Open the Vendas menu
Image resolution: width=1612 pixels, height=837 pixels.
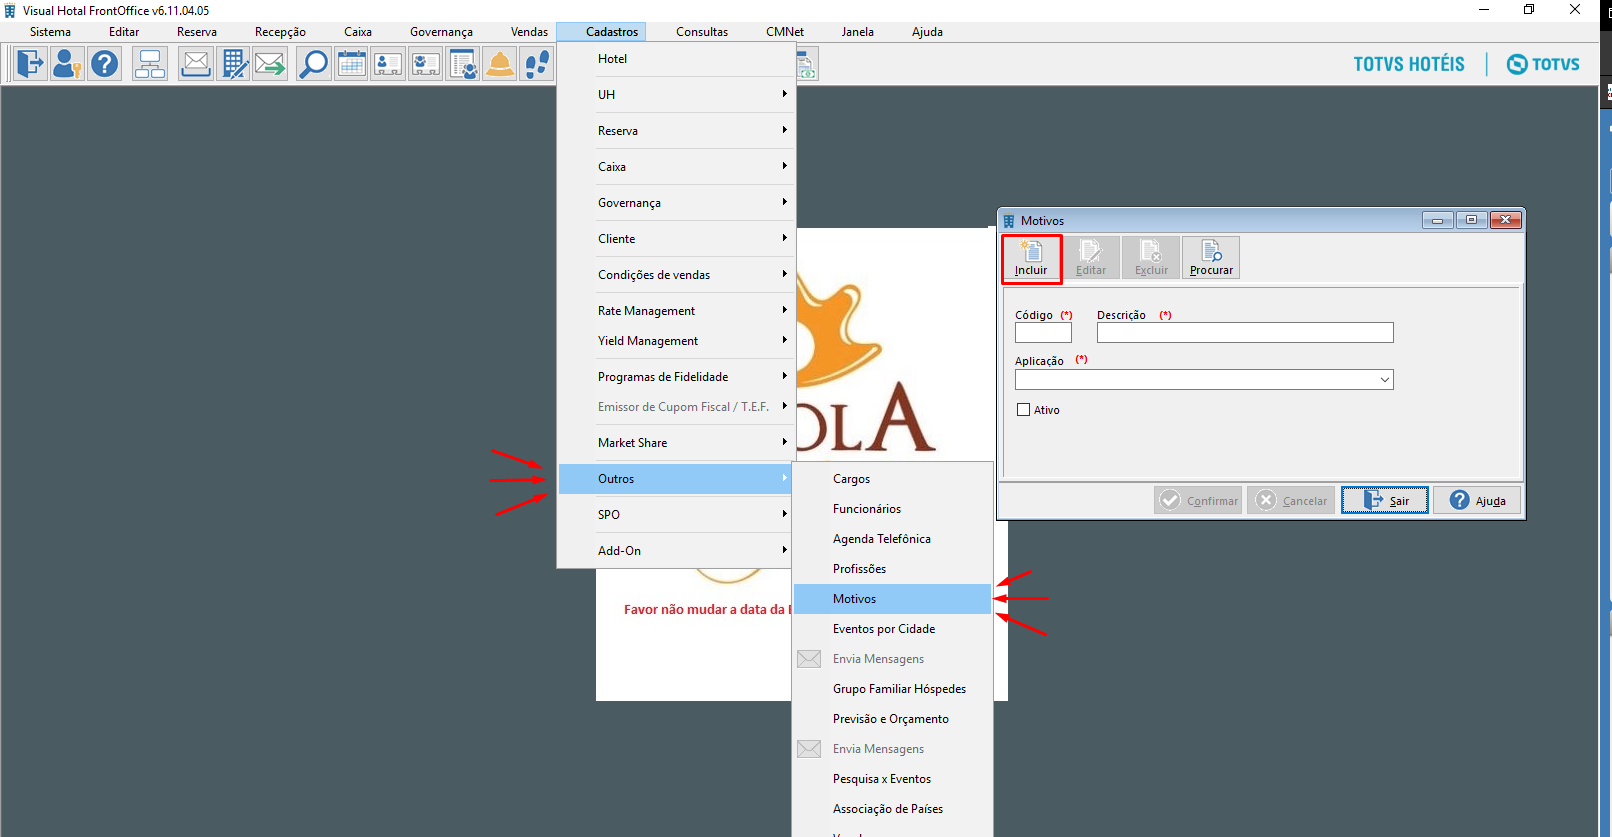point(529,32)
